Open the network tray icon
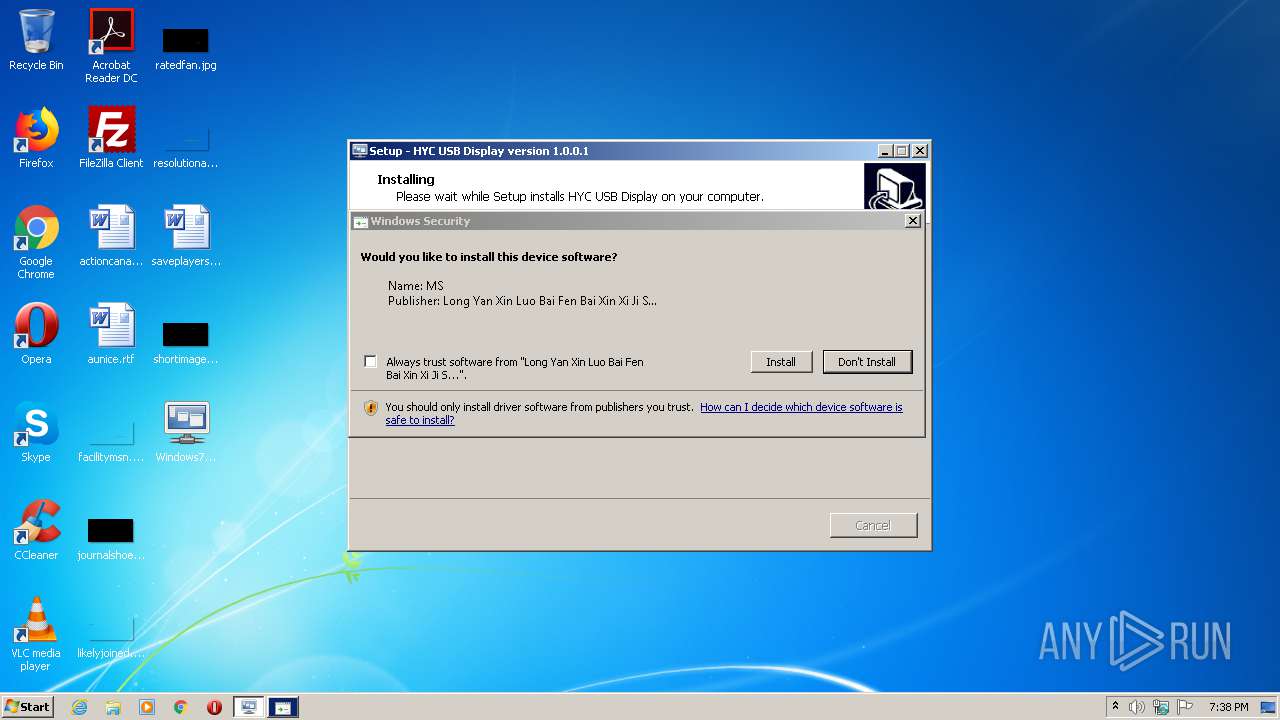The width and height of the screenshot is (1280, 720). pyautogui.click(x=1161, y=707)
